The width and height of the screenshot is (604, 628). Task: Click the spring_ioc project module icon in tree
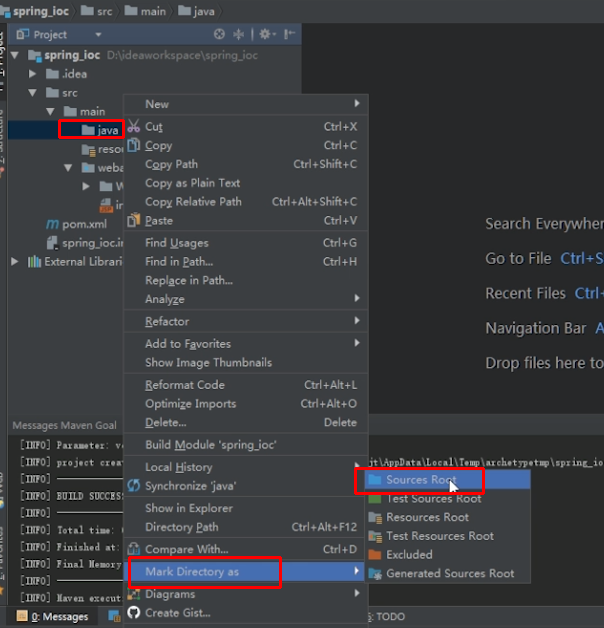(x=35, y=55)
